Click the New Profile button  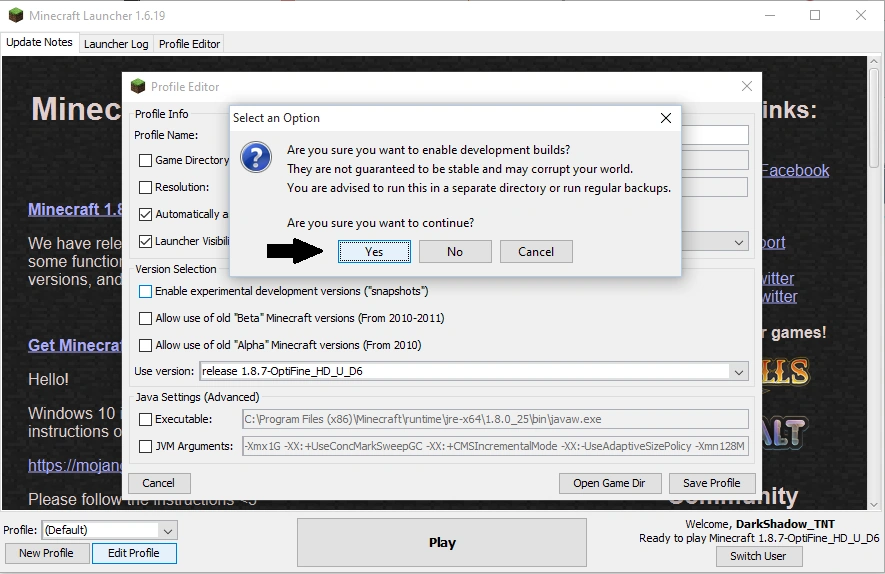(46, 553)
